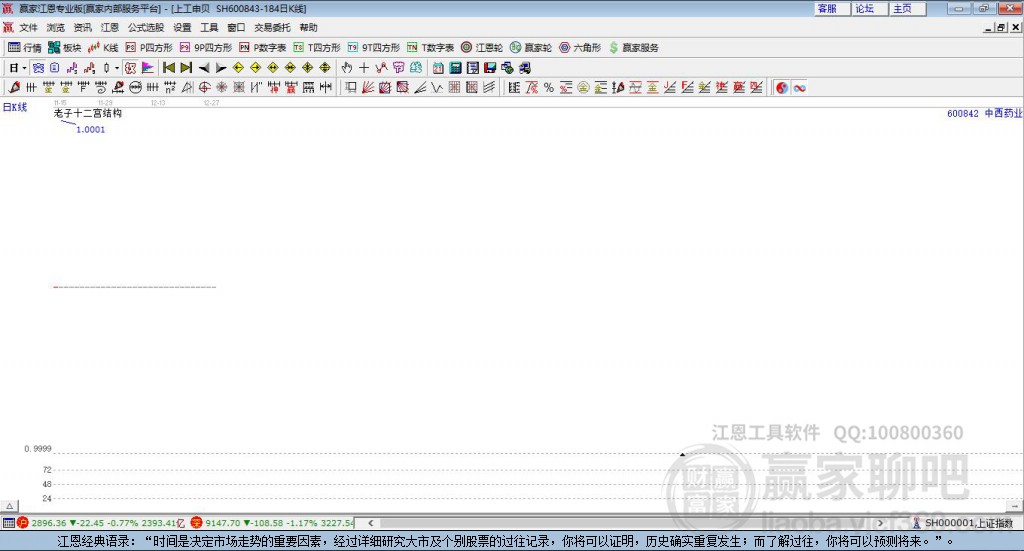
Task: Open the P四方形 square tool
Action: [149, 48]
